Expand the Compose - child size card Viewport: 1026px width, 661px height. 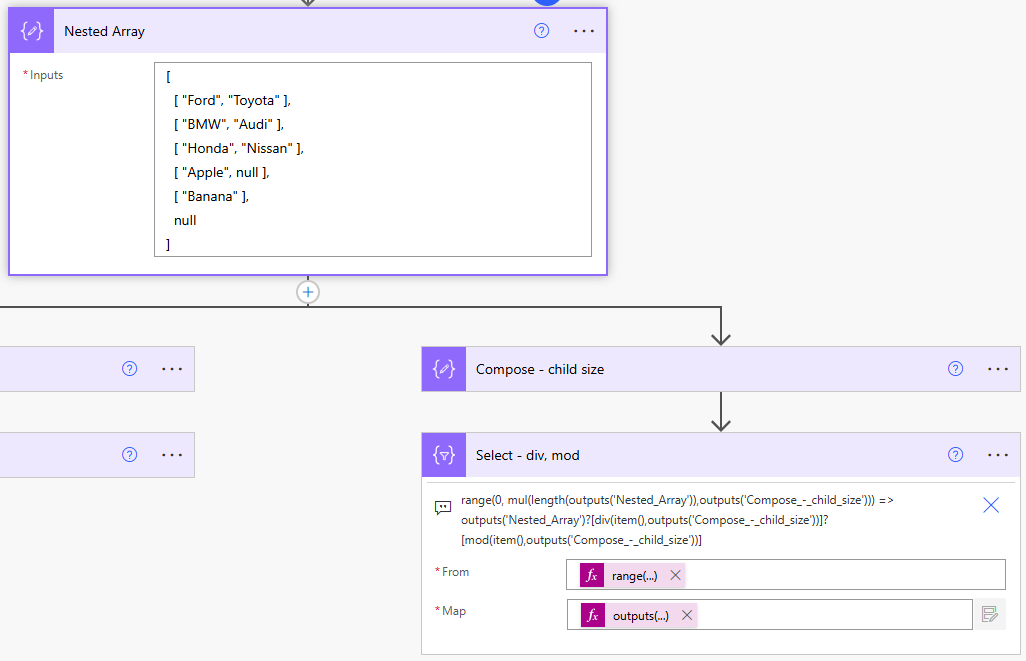click(x=700, y=369)
